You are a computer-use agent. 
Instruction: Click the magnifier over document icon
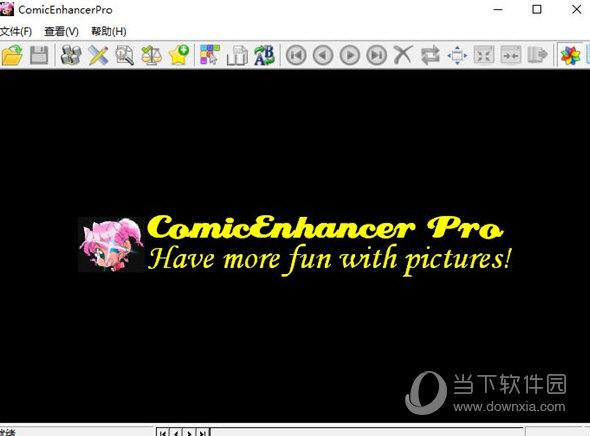(x=125, y=55)
